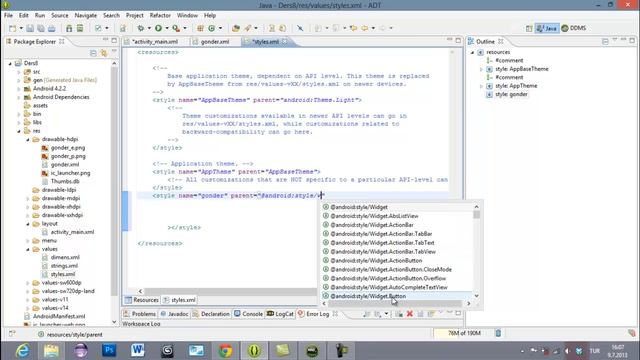Click the clear log viewer icon
The image size is (640, 360).
(x=399, y=314)
